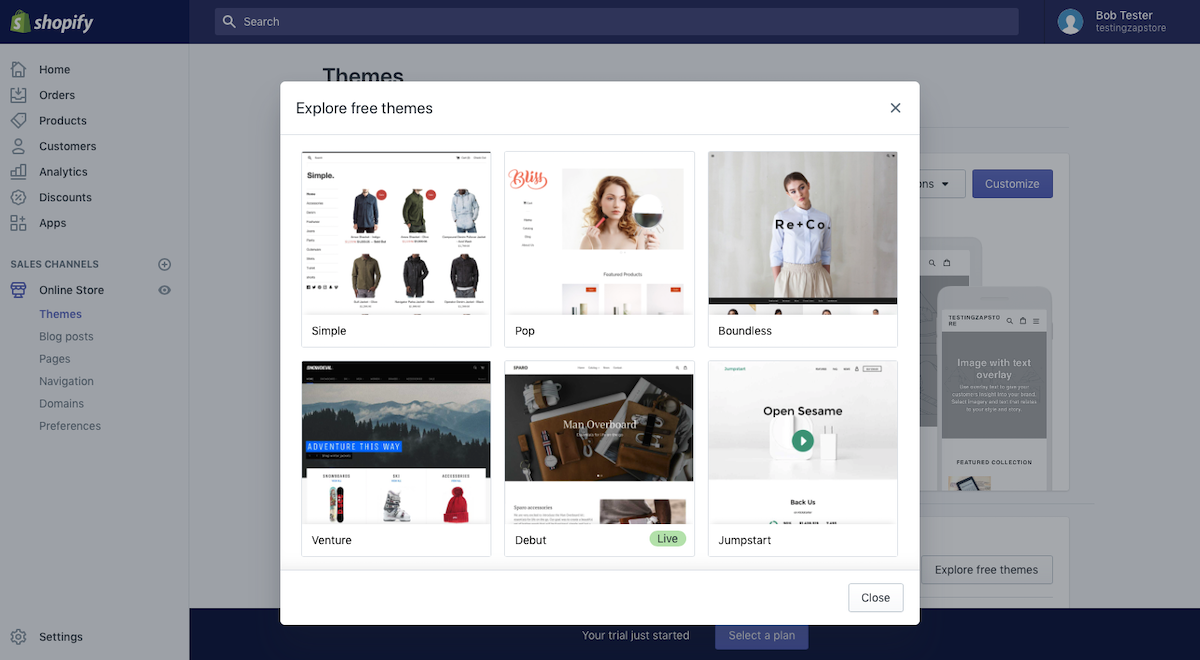
Task: Click the Explore free themes dialog title
Action: point(364,108)
